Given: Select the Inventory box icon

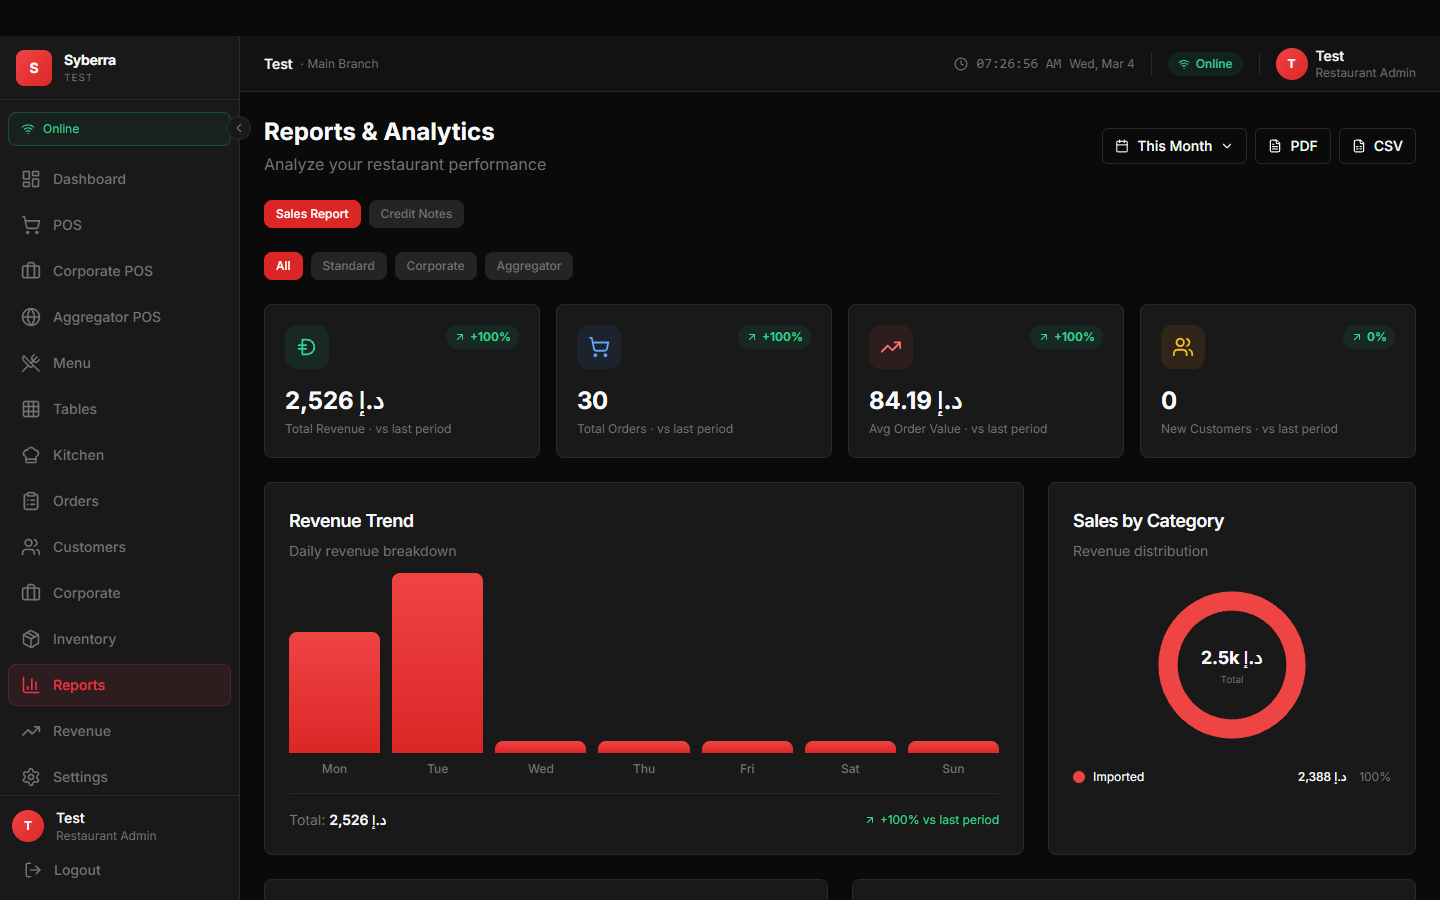Looking at the screenshot, I should (x=31, y=639).
